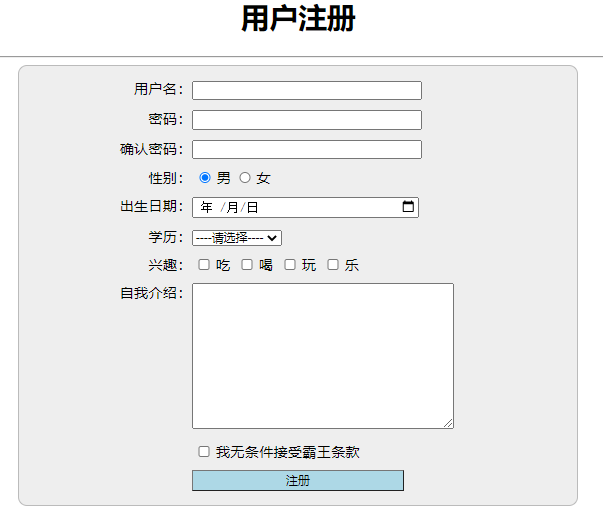Check the 吃 interest checkbox
603x515 pixels.
click(204, 265)
